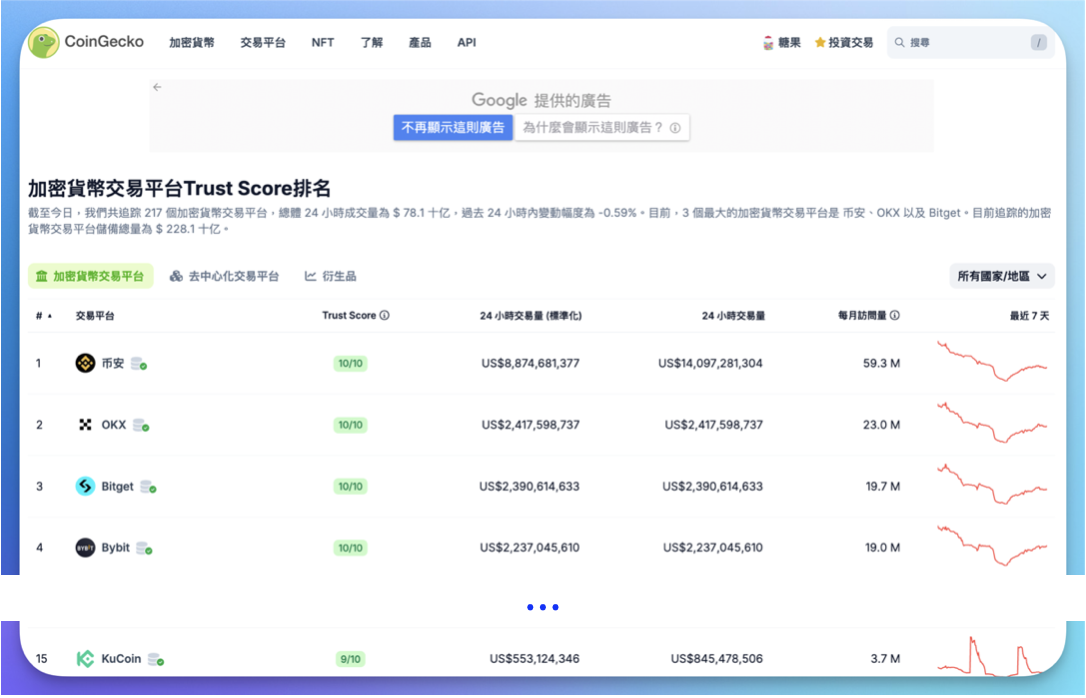Screen dimensions: 1086x698
Task: Click OKX Trust Score 10/10 badge
Action: tap(350, 425)
